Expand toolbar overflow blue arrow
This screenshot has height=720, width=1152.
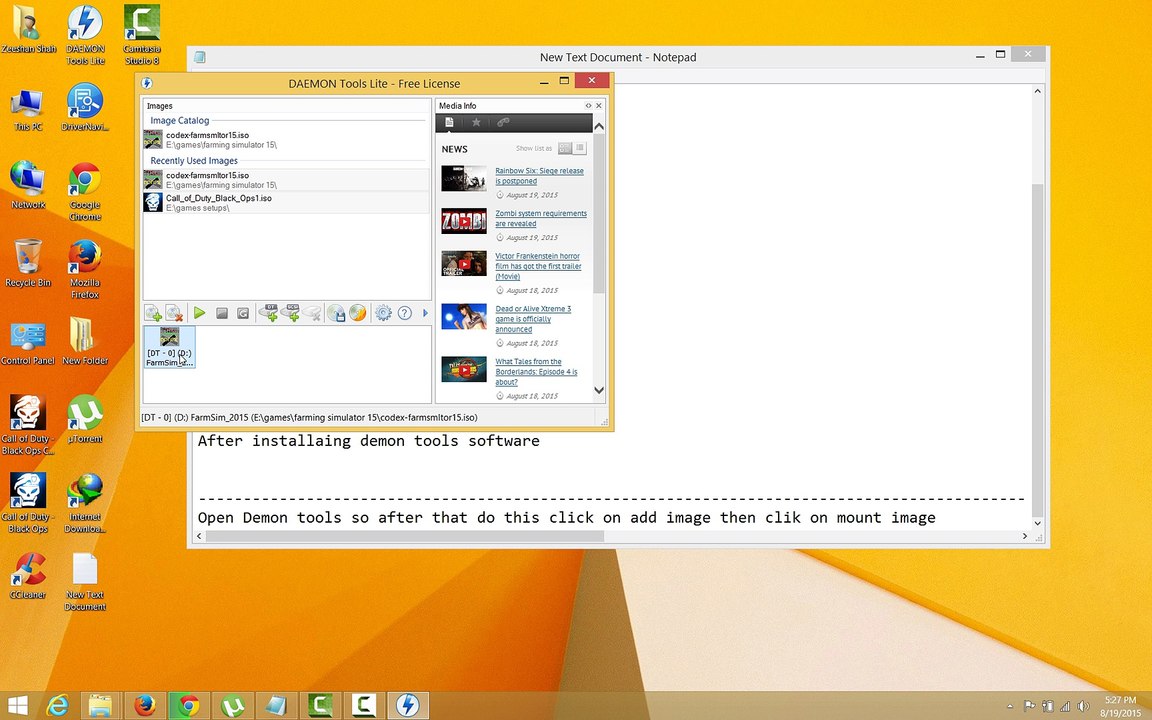pyautogui.click(x=425, y=314)
